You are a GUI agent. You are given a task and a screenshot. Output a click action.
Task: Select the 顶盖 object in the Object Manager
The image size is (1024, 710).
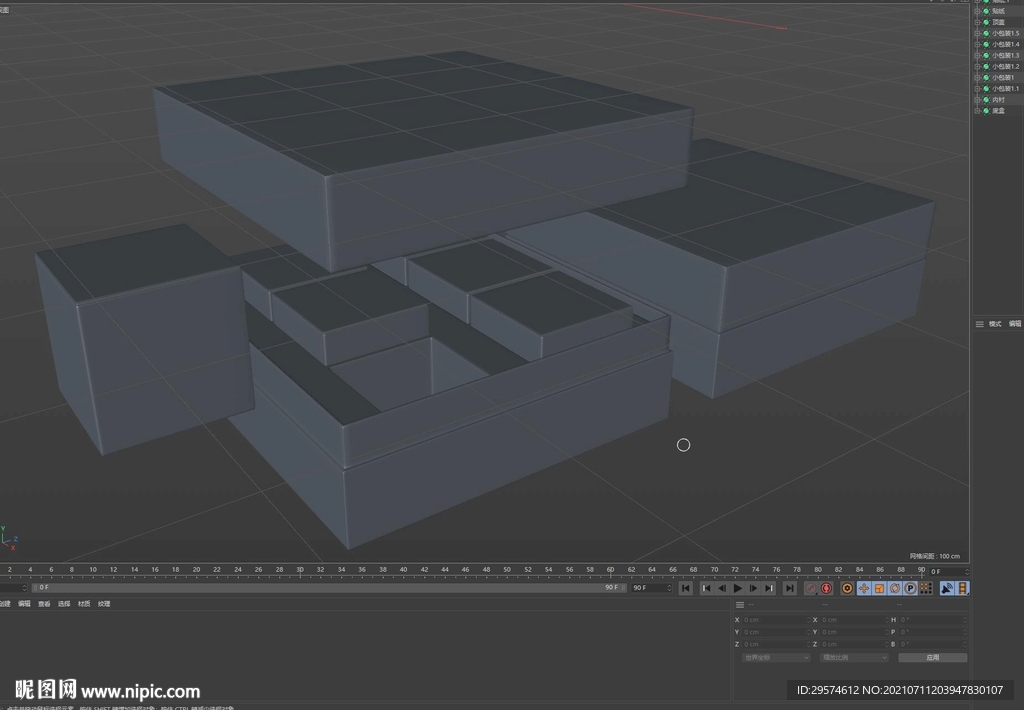(x=999, y=21)
